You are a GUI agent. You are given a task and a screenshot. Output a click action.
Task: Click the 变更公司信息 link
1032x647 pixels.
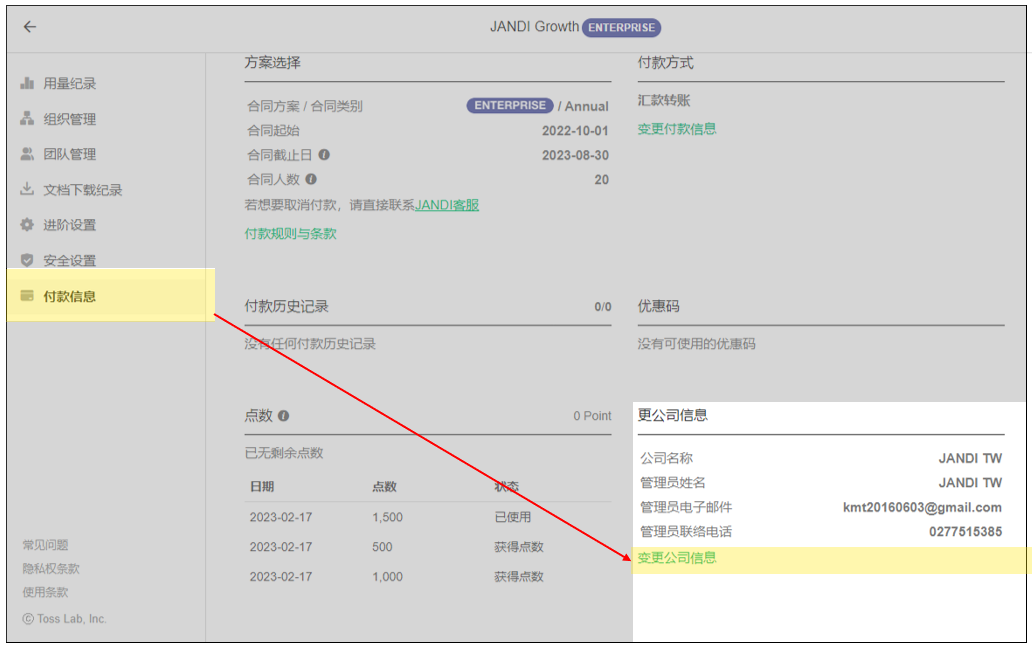[677, 558]
